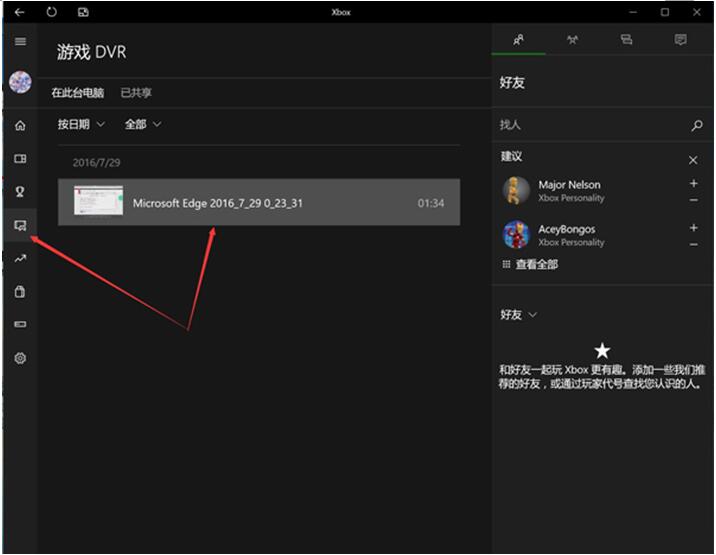The image size is (716, 555).
Task: Remove Major Nelson suggestion
Action: pos(694,200)
